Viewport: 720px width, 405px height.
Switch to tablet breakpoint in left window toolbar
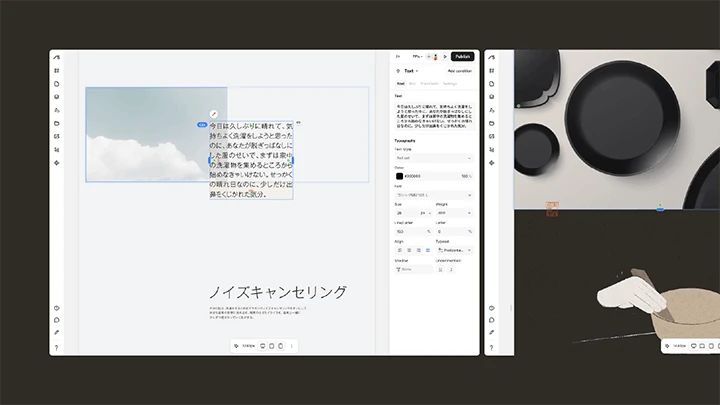click(x=271, y=346)
